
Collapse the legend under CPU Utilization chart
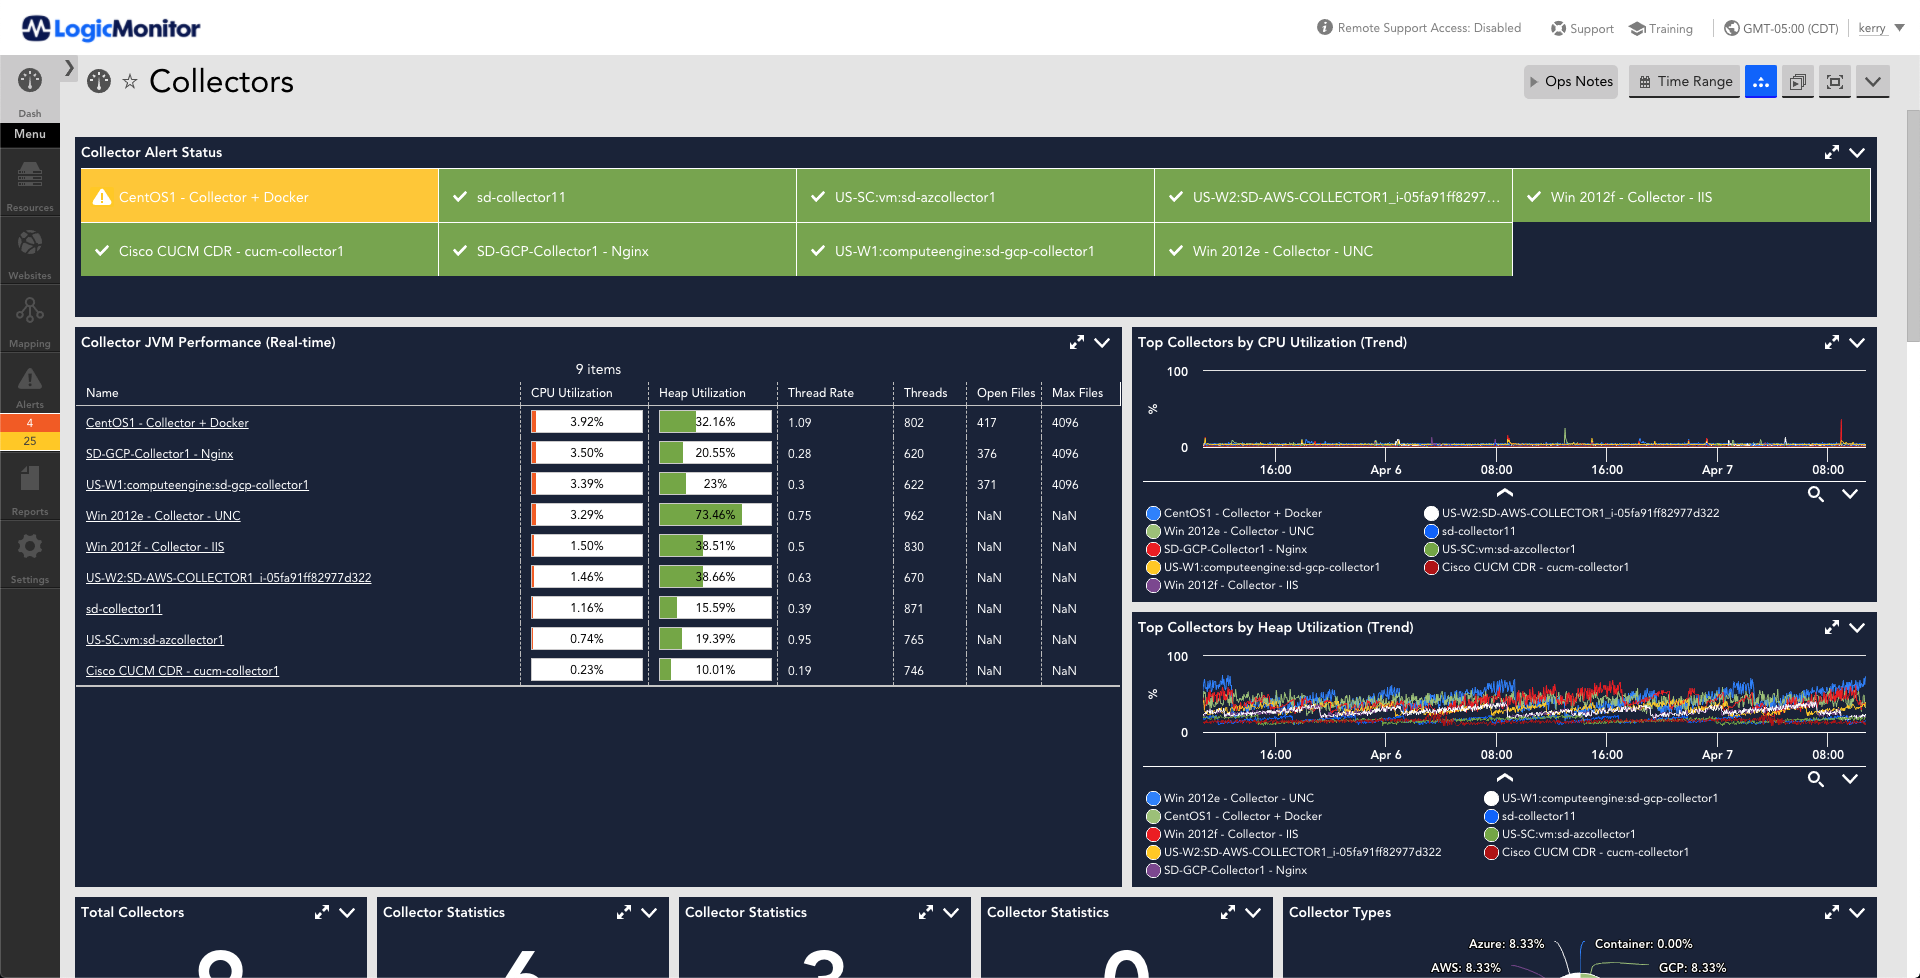point(1504,492)
